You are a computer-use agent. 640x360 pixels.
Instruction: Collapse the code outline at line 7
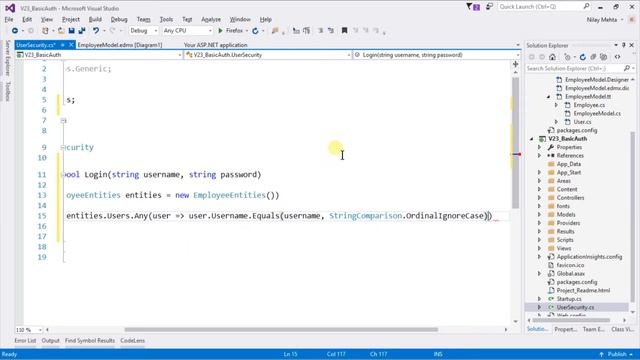[63, 120]
